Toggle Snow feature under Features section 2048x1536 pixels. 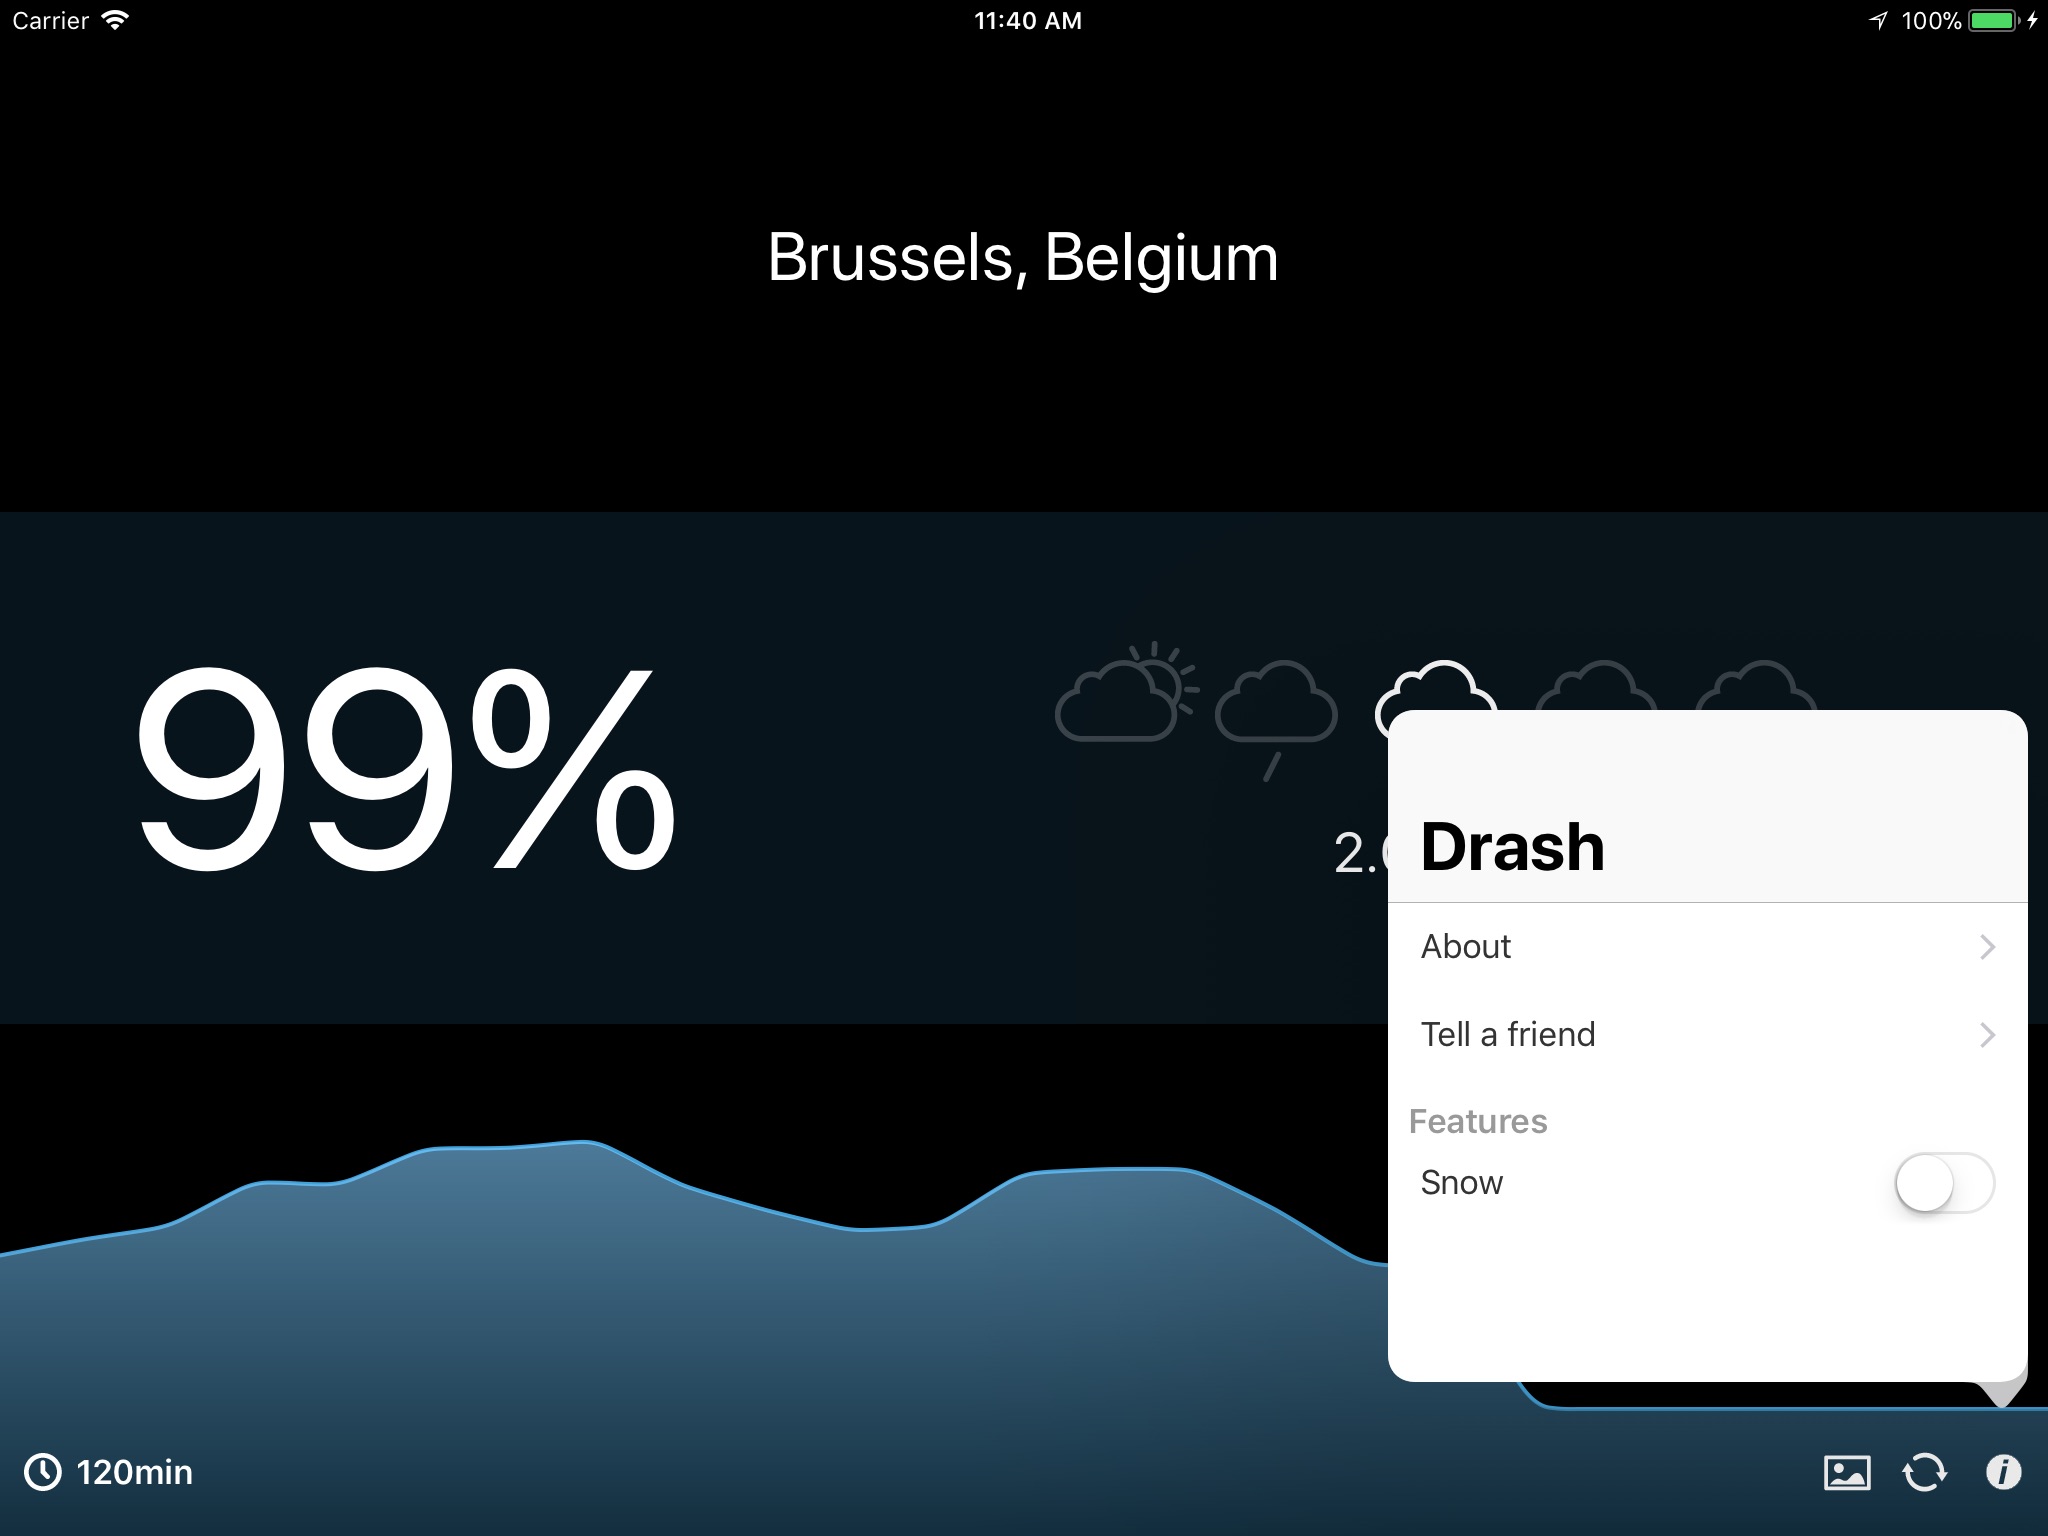click(x=1943, y=1181)
